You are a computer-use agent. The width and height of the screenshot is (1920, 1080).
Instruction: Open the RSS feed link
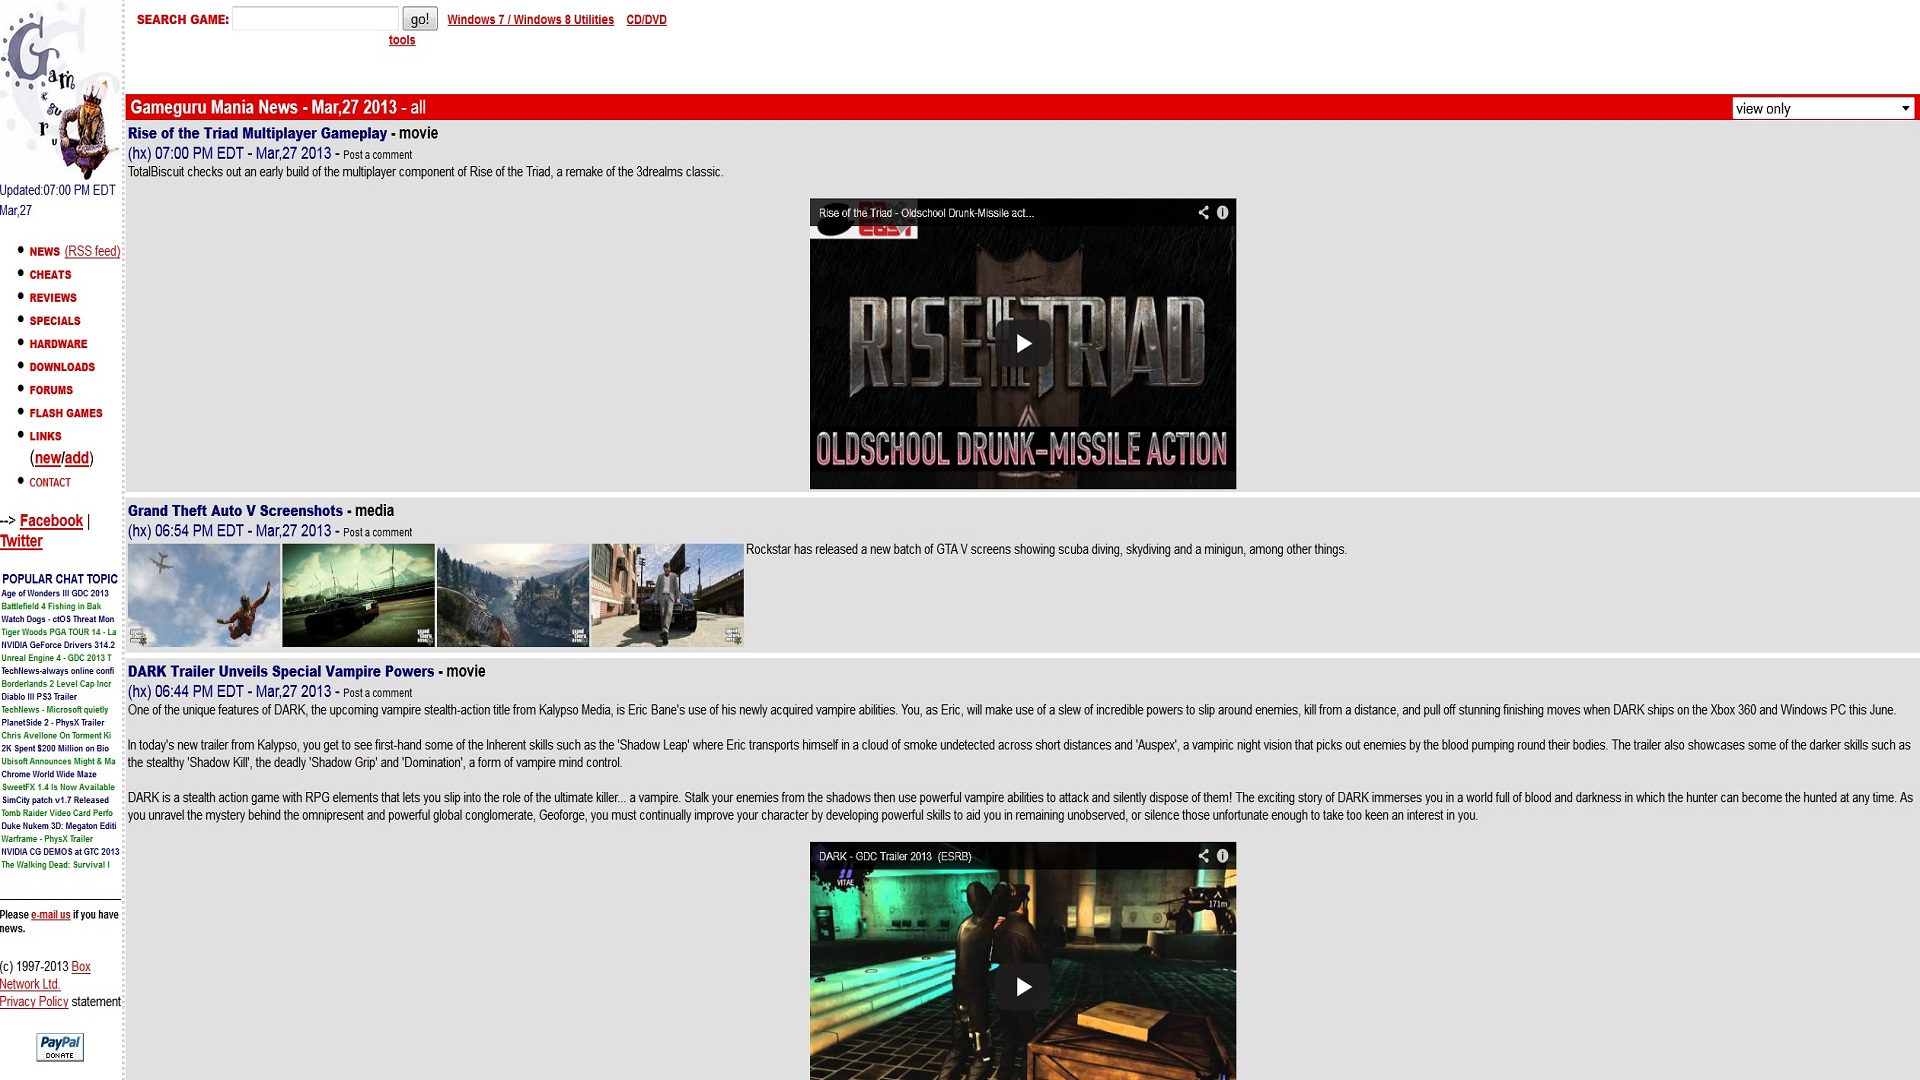[92, 251]
